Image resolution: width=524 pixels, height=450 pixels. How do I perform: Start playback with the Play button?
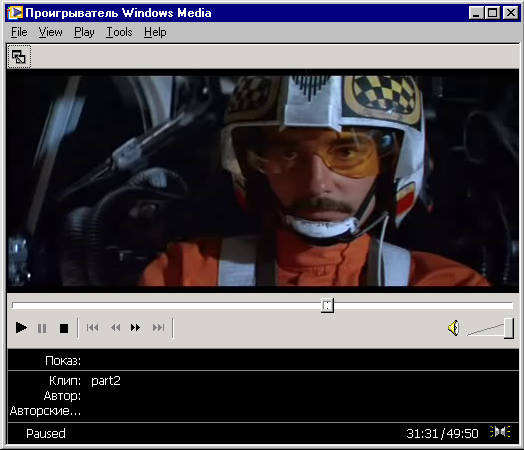(21, 328)
